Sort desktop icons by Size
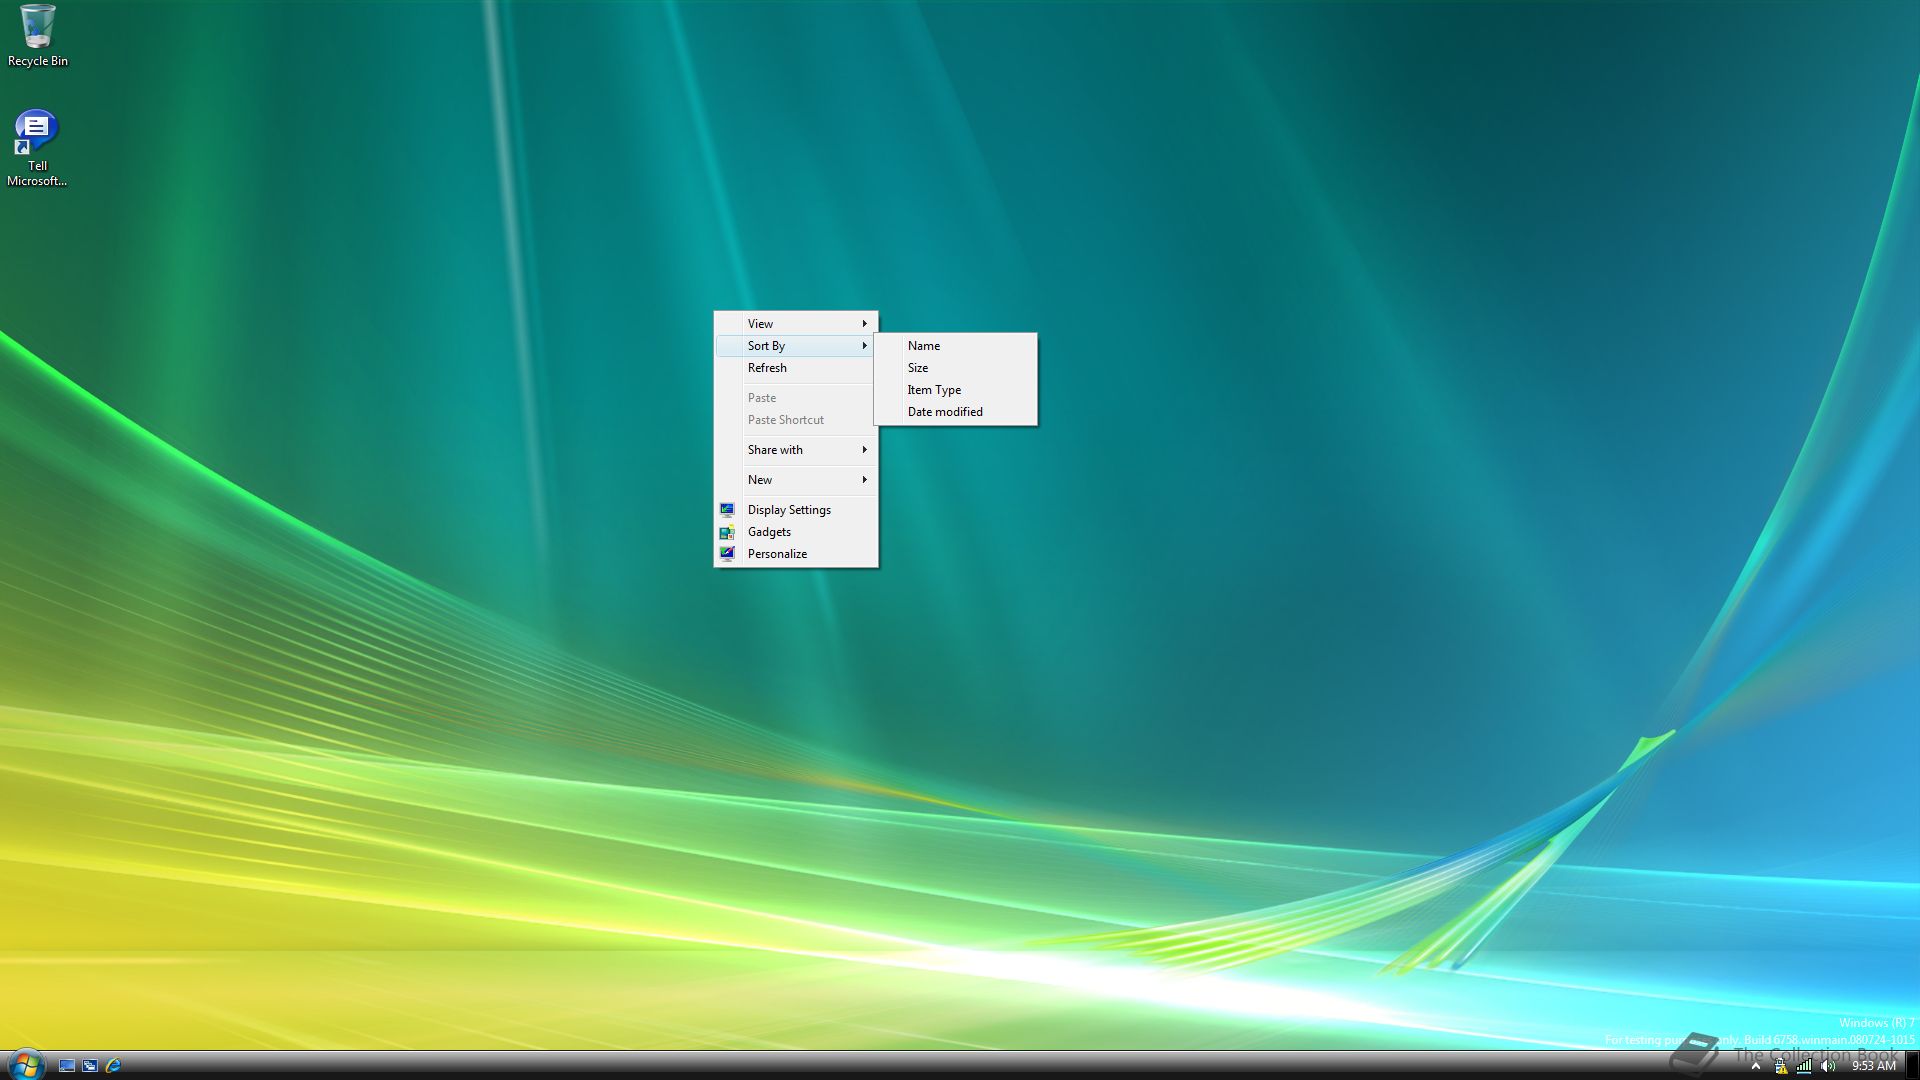This screenshot has width=1920, height=1080. click(956, 368)
